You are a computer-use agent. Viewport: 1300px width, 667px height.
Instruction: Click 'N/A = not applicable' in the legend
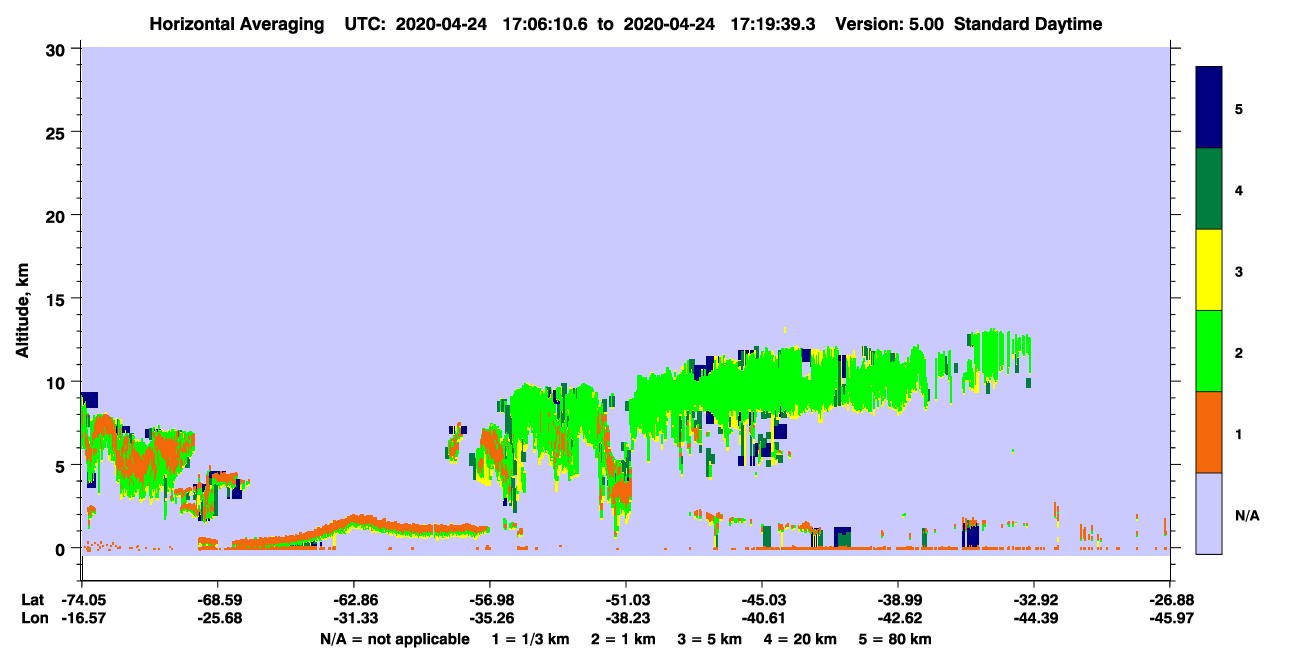pyautogui.click(x=394, y=639)
